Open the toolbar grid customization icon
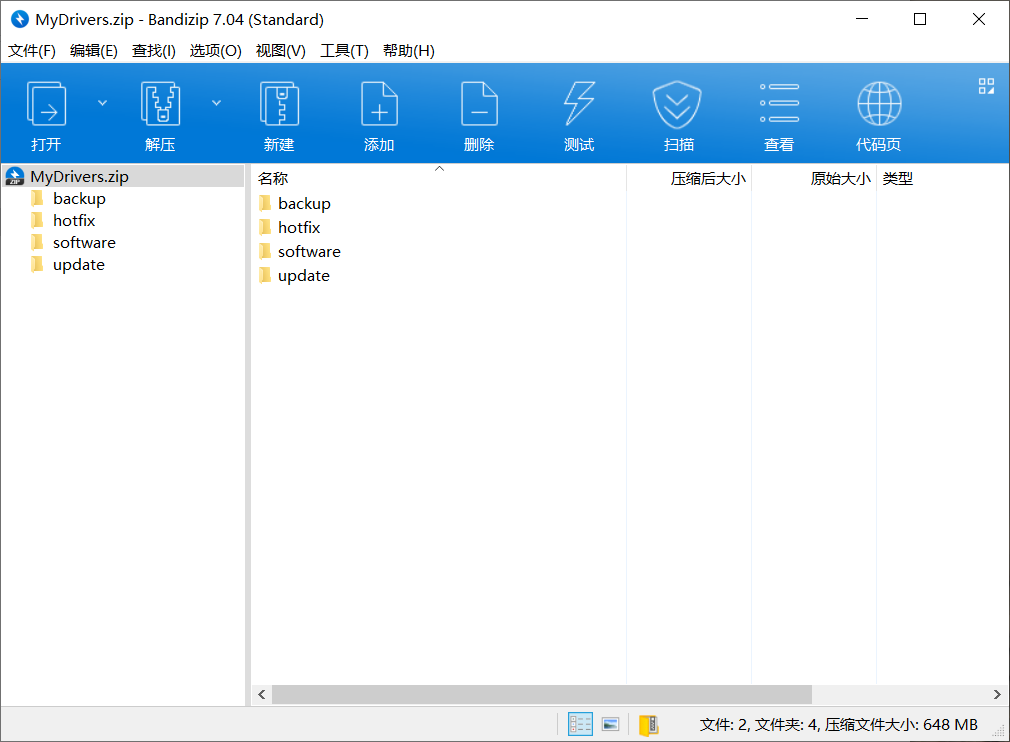Screen dimensions: 1010x742 tap(986, 86)
